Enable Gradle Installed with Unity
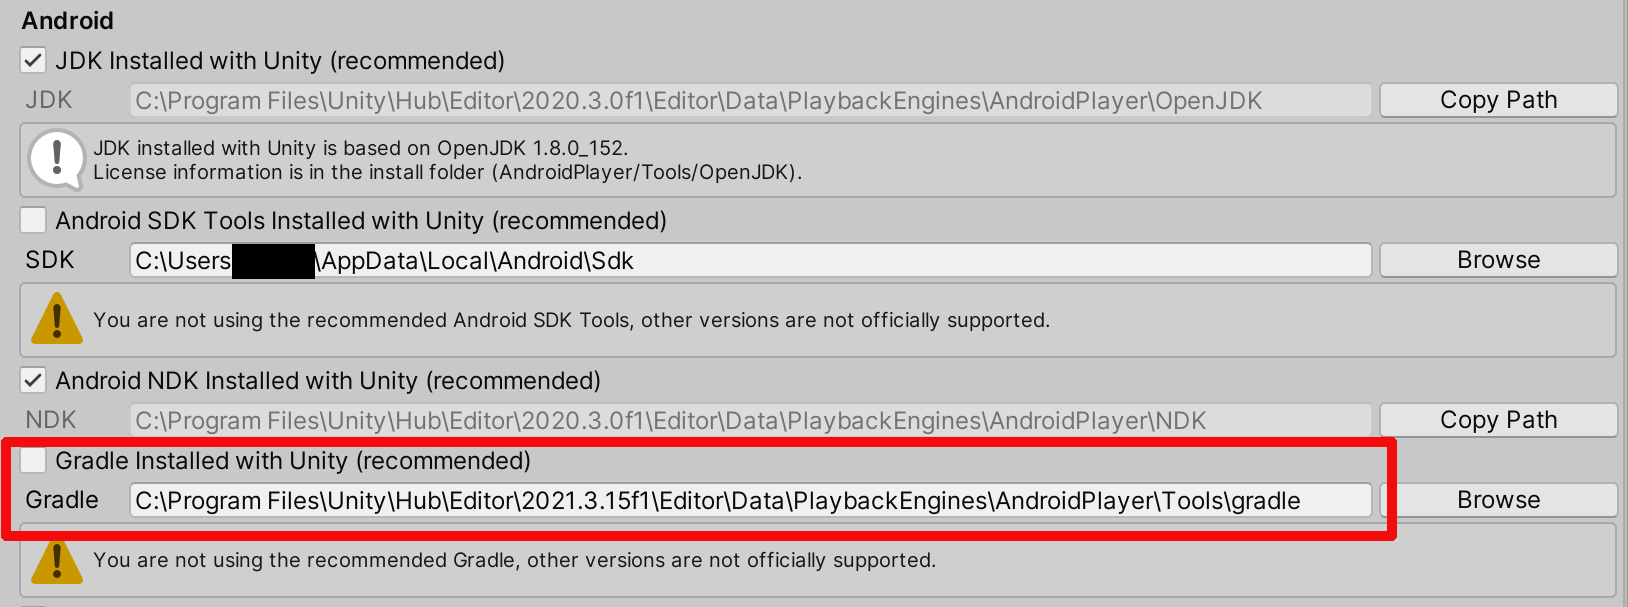1628x607 pixels. click(32, 460)
